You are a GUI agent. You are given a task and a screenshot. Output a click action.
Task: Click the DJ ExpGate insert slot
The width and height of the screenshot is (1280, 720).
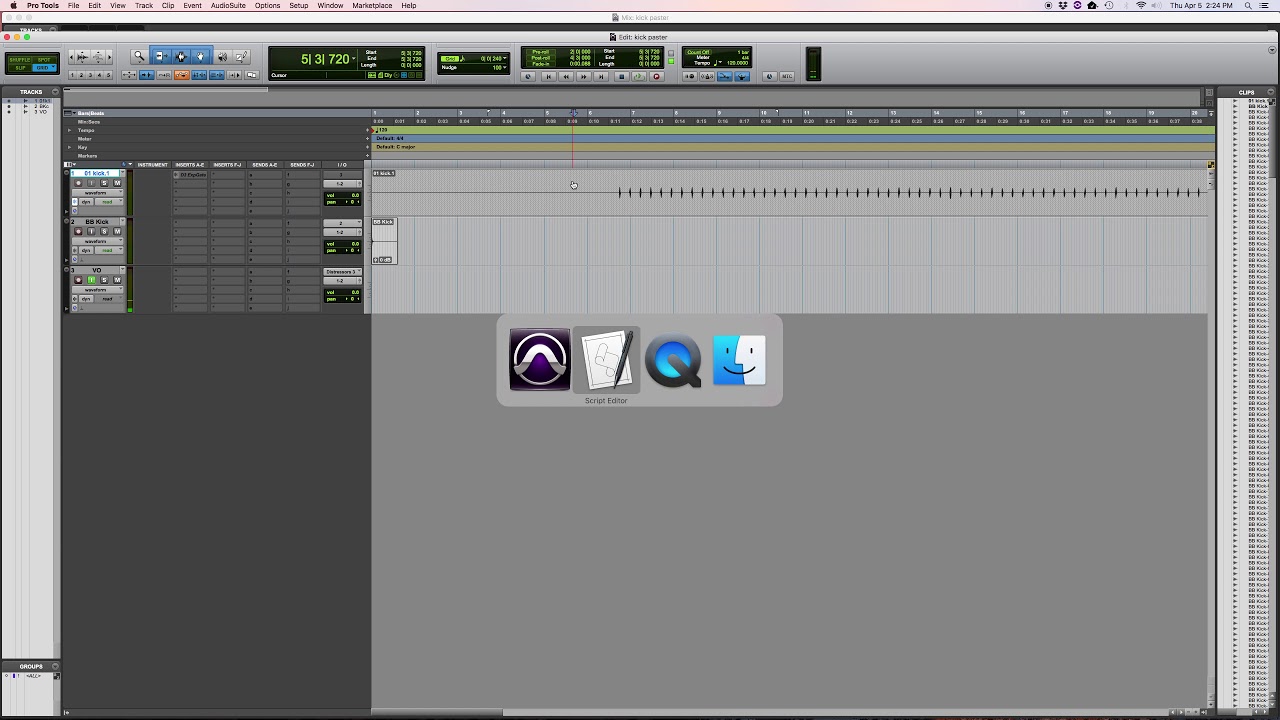190,175
